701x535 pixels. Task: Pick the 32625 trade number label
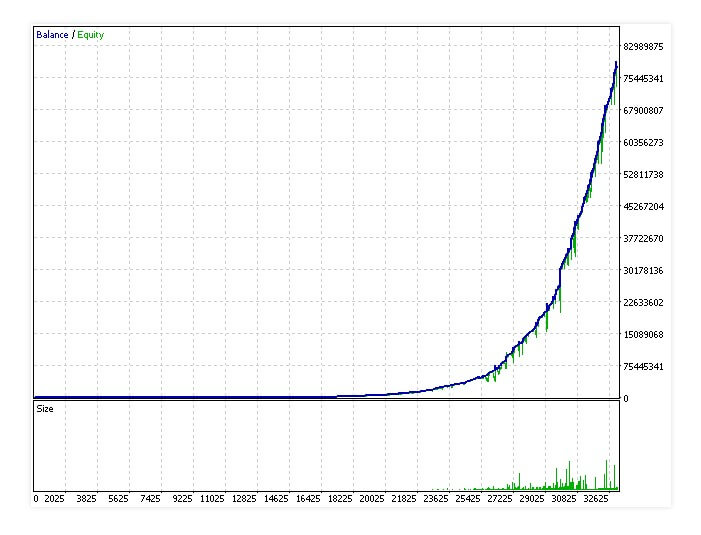(596, 498)
